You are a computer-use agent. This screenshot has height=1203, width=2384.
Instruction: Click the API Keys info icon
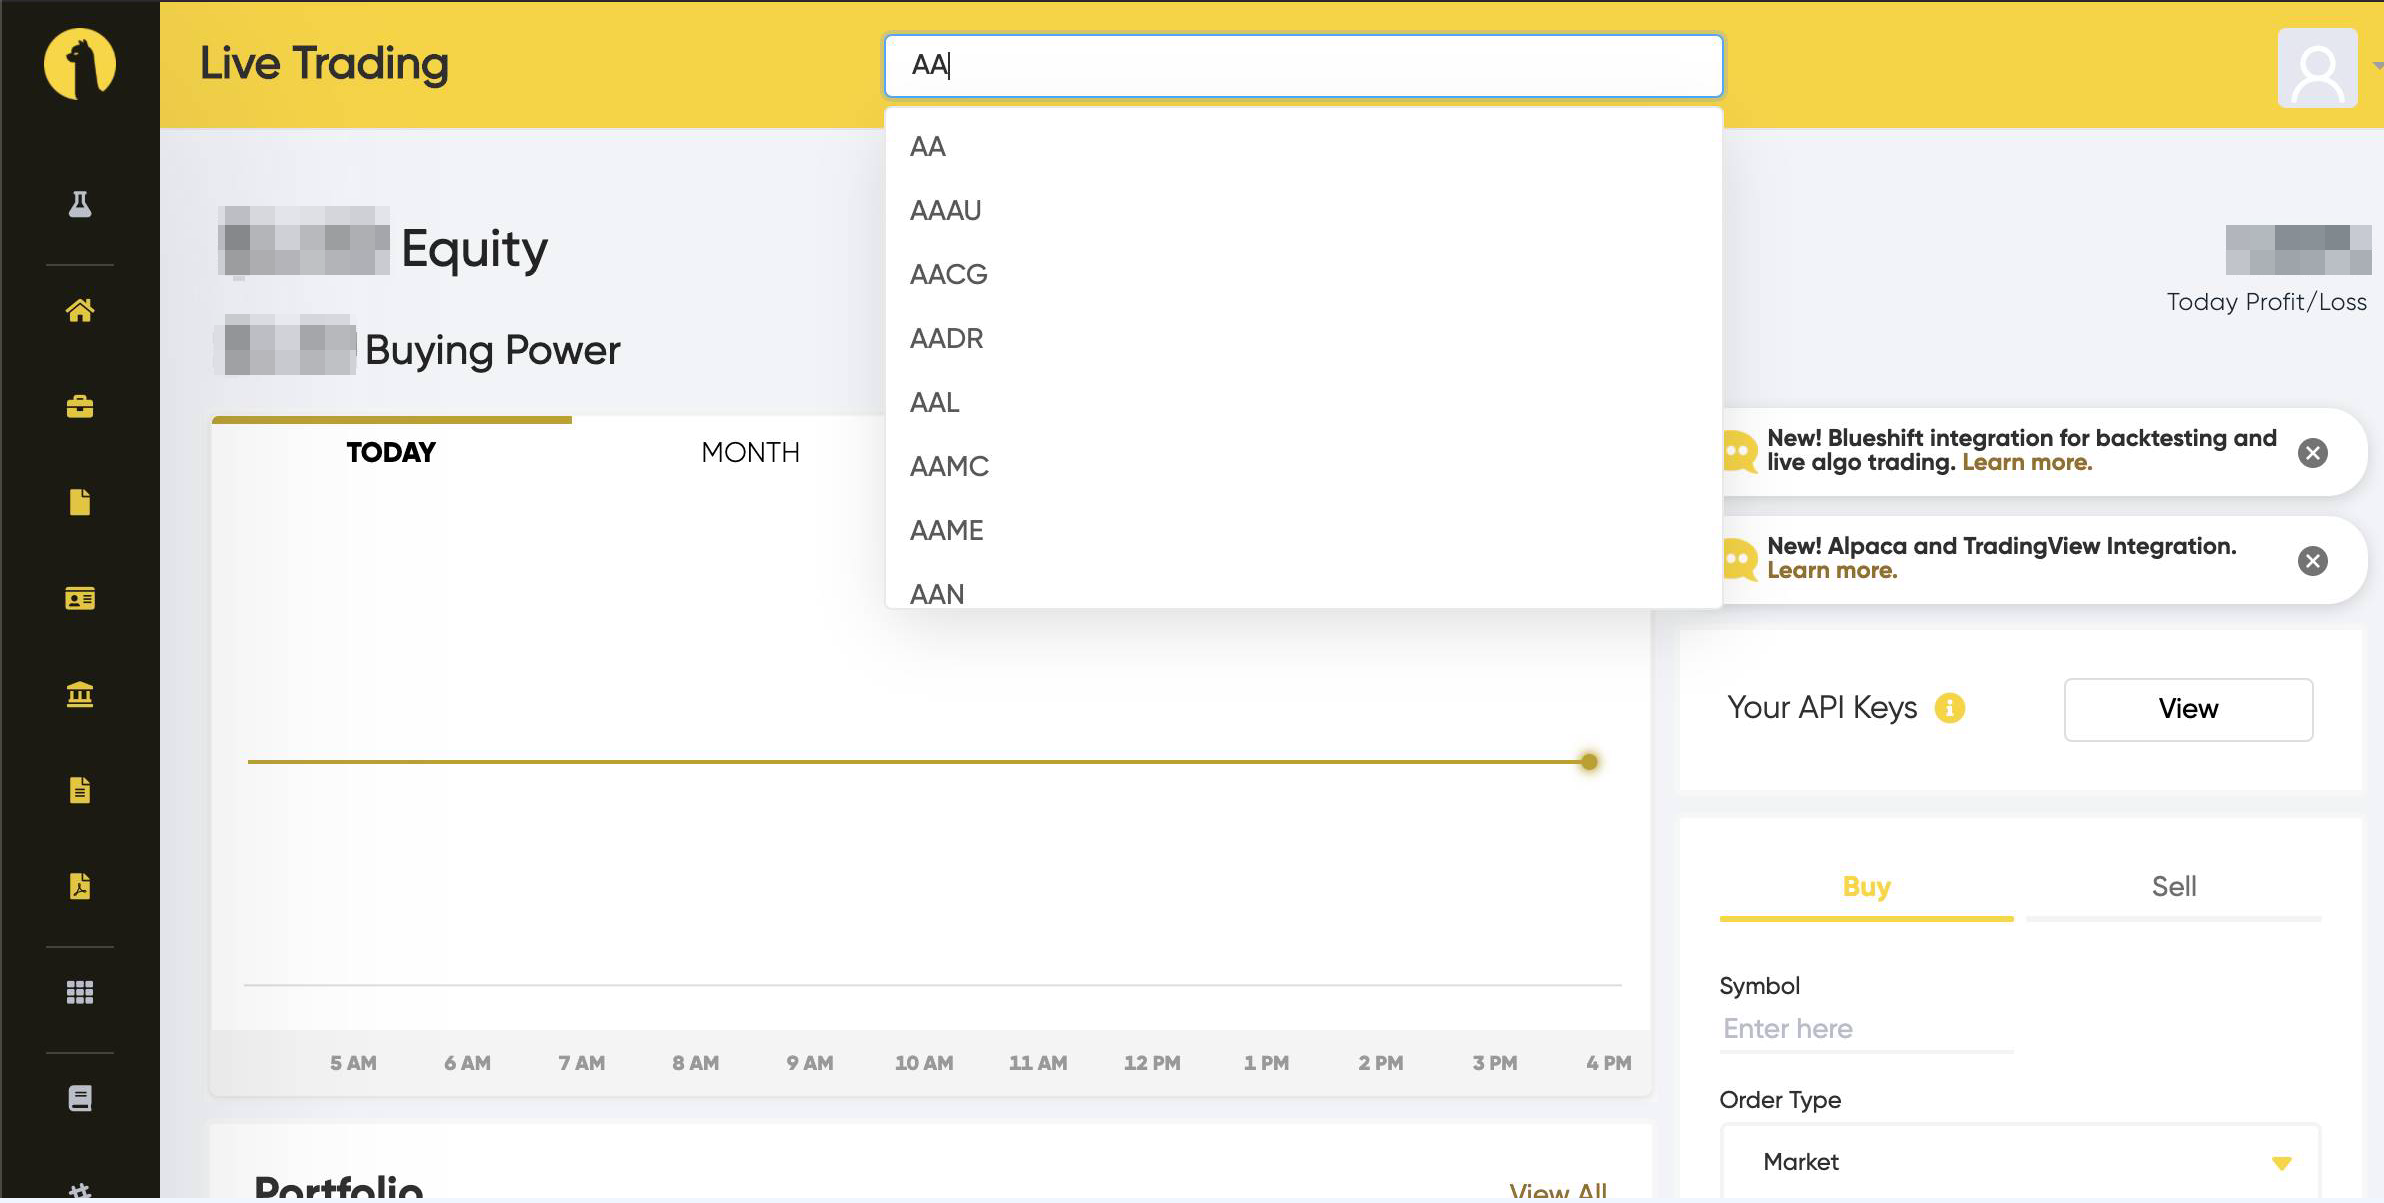point(1949,708)
